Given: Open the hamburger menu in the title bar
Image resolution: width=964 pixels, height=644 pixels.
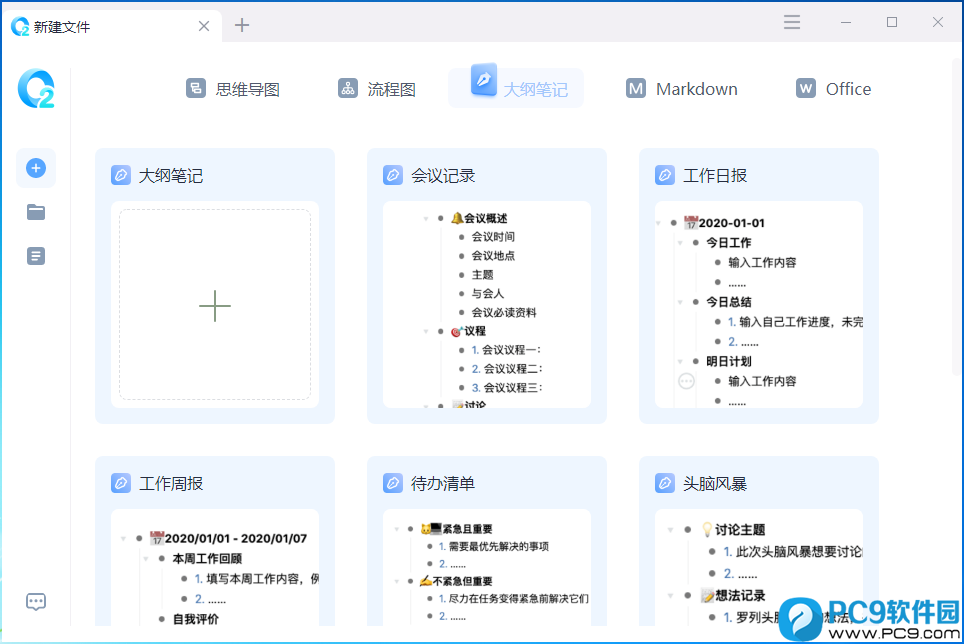Looking at the screenshot, I should click(x=792, y=22).
